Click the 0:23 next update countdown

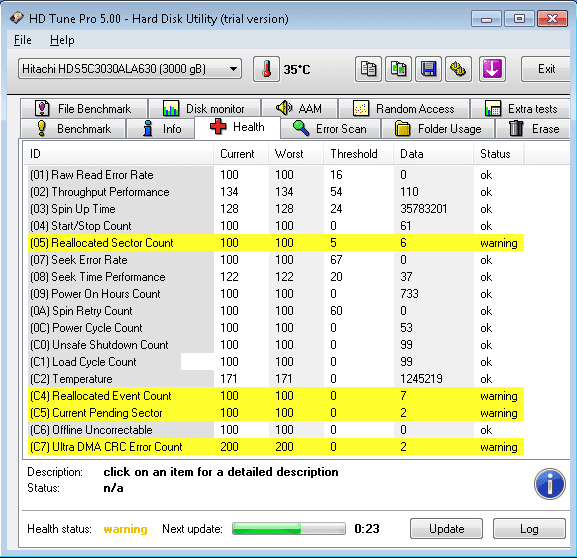click(367, 529)
